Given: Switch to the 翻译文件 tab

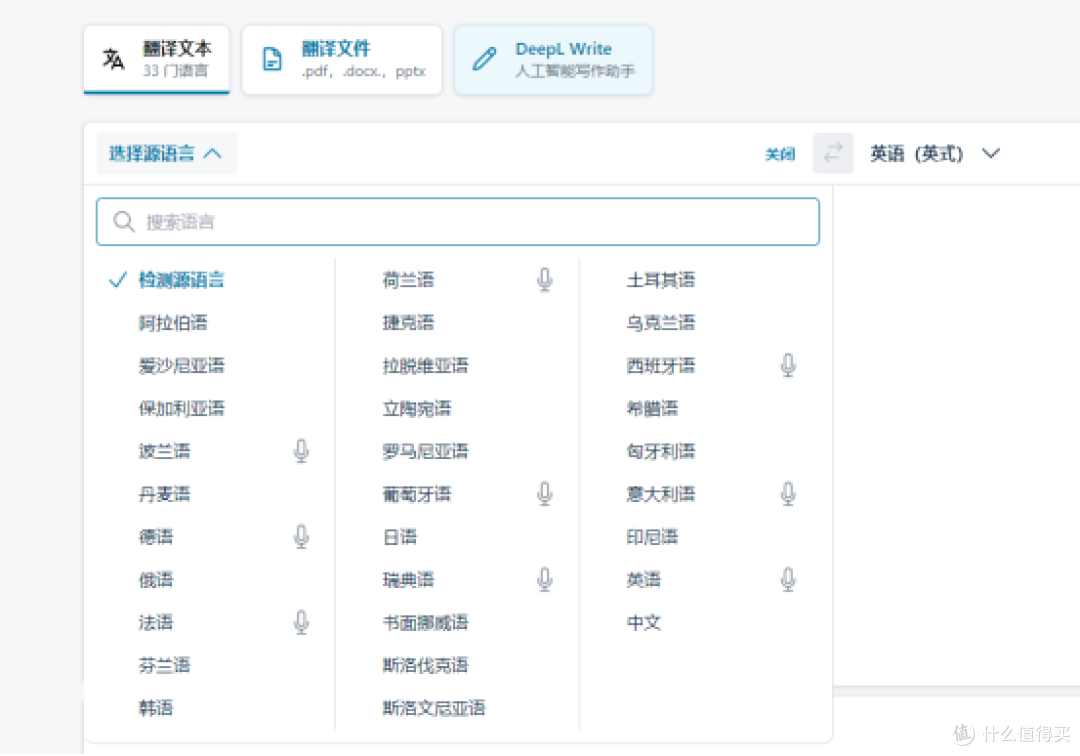Looking at the screenshot, I should 342,59.
